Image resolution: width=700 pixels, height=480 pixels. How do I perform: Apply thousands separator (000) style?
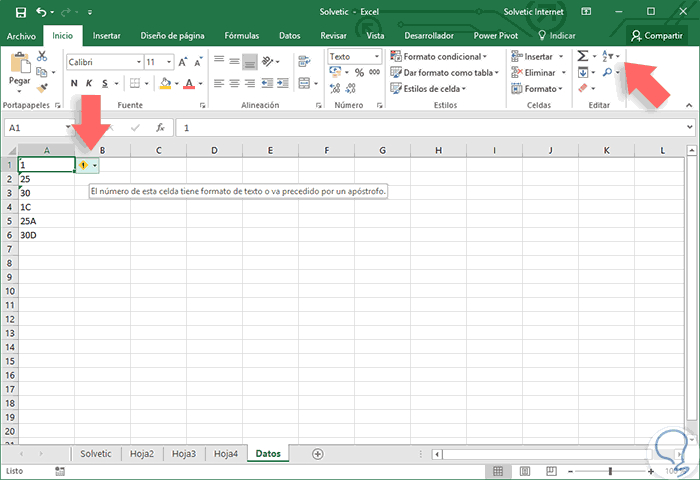tap(375, 72)
